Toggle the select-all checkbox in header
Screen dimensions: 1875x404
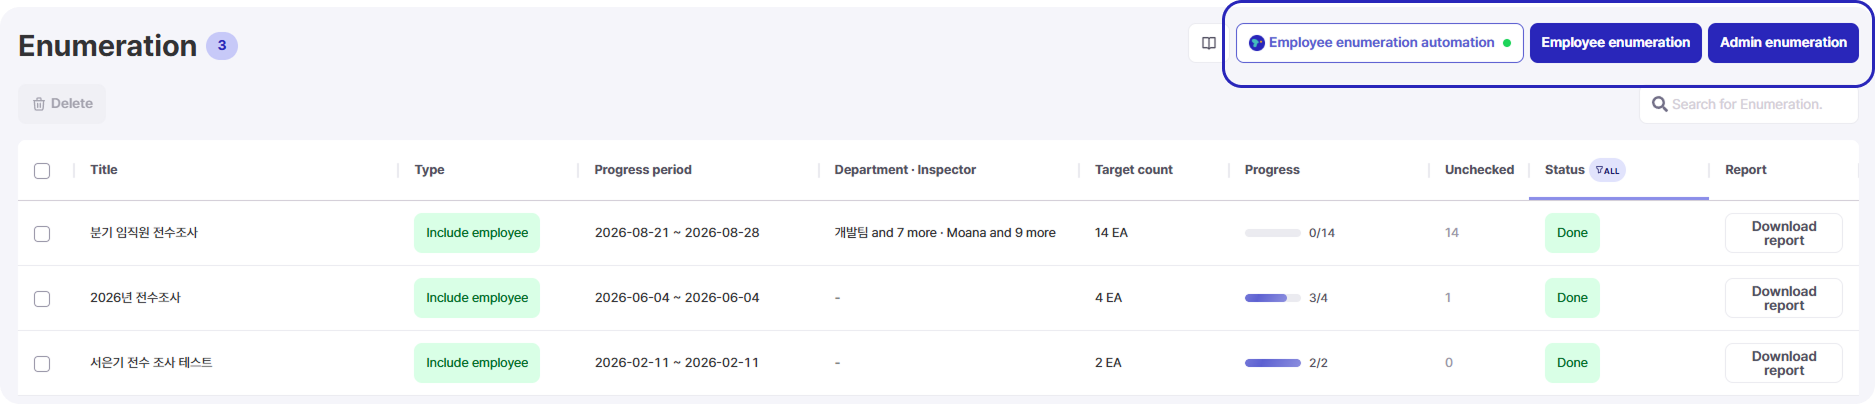click(42, 171)
